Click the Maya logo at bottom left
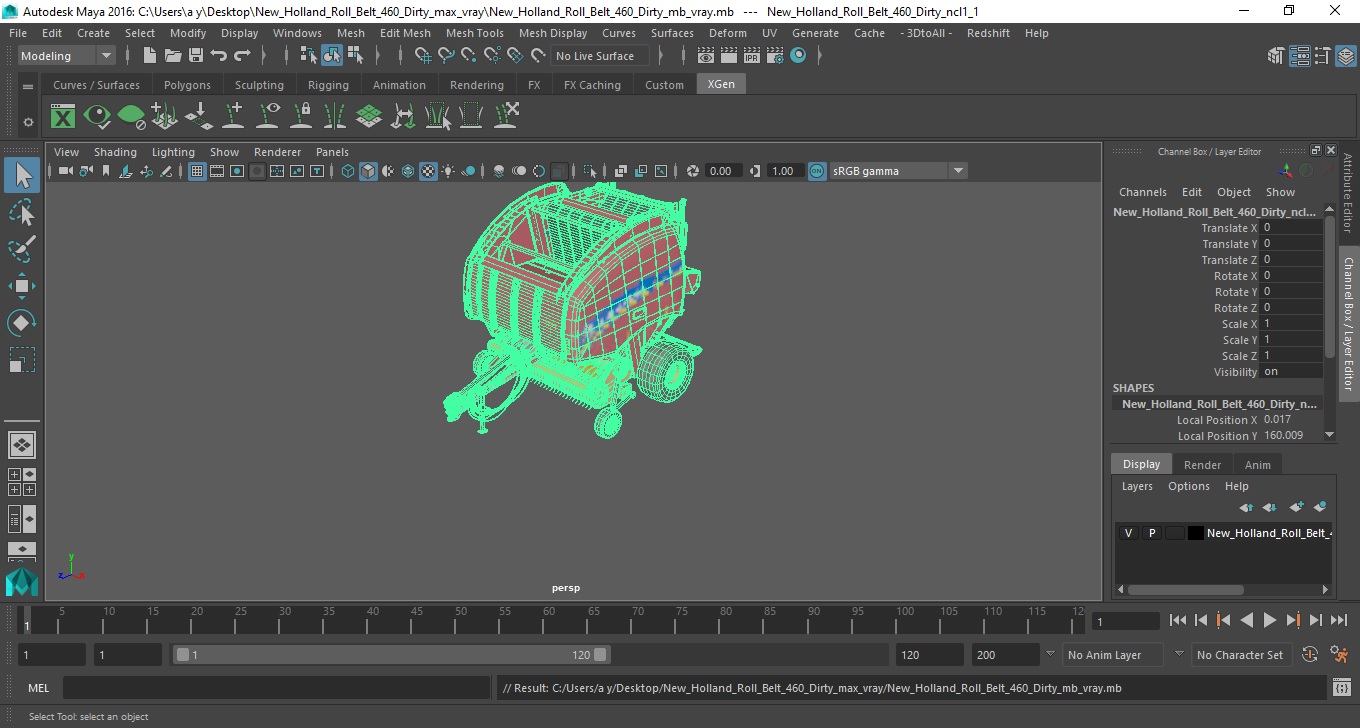Viewport: 1360px width, 728px height. [x=22, y=582]
